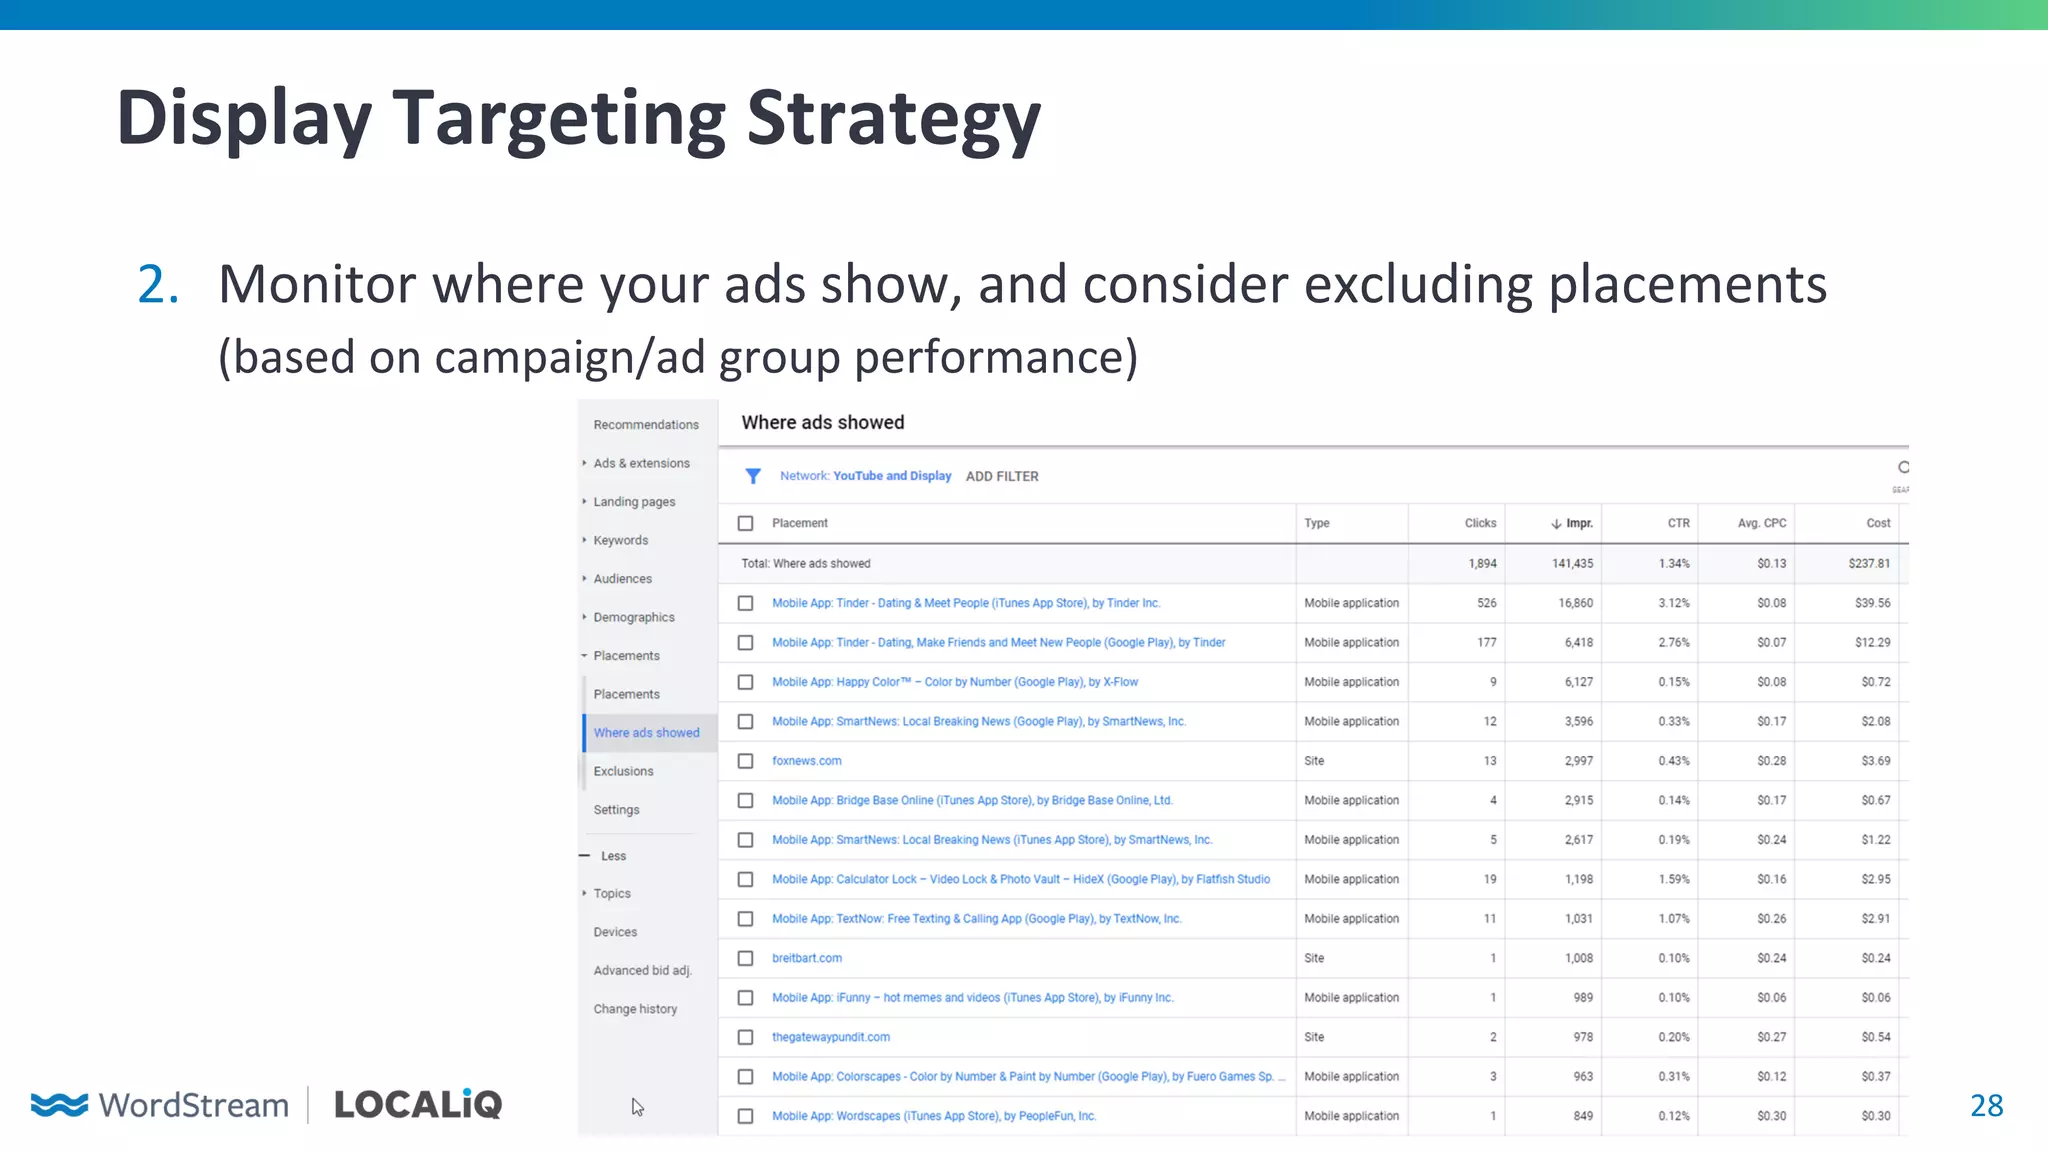Select the Where ads showed sidebar item

[x=646, y=733]
